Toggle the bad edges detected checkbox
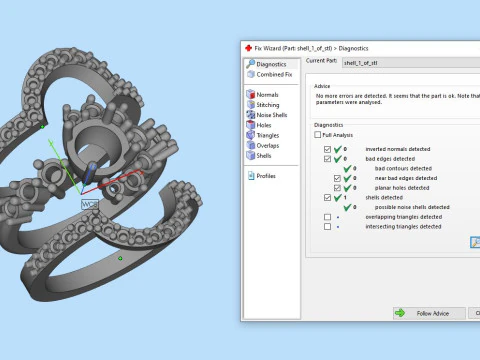Image resolution: width=480 pixels, height=360 pixels. pos(327,159)
